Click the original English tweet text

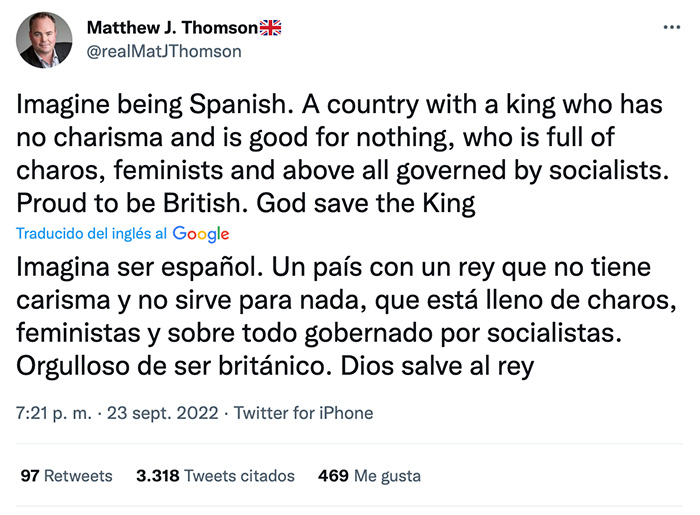pyautogui.click(x=343, y=154)
